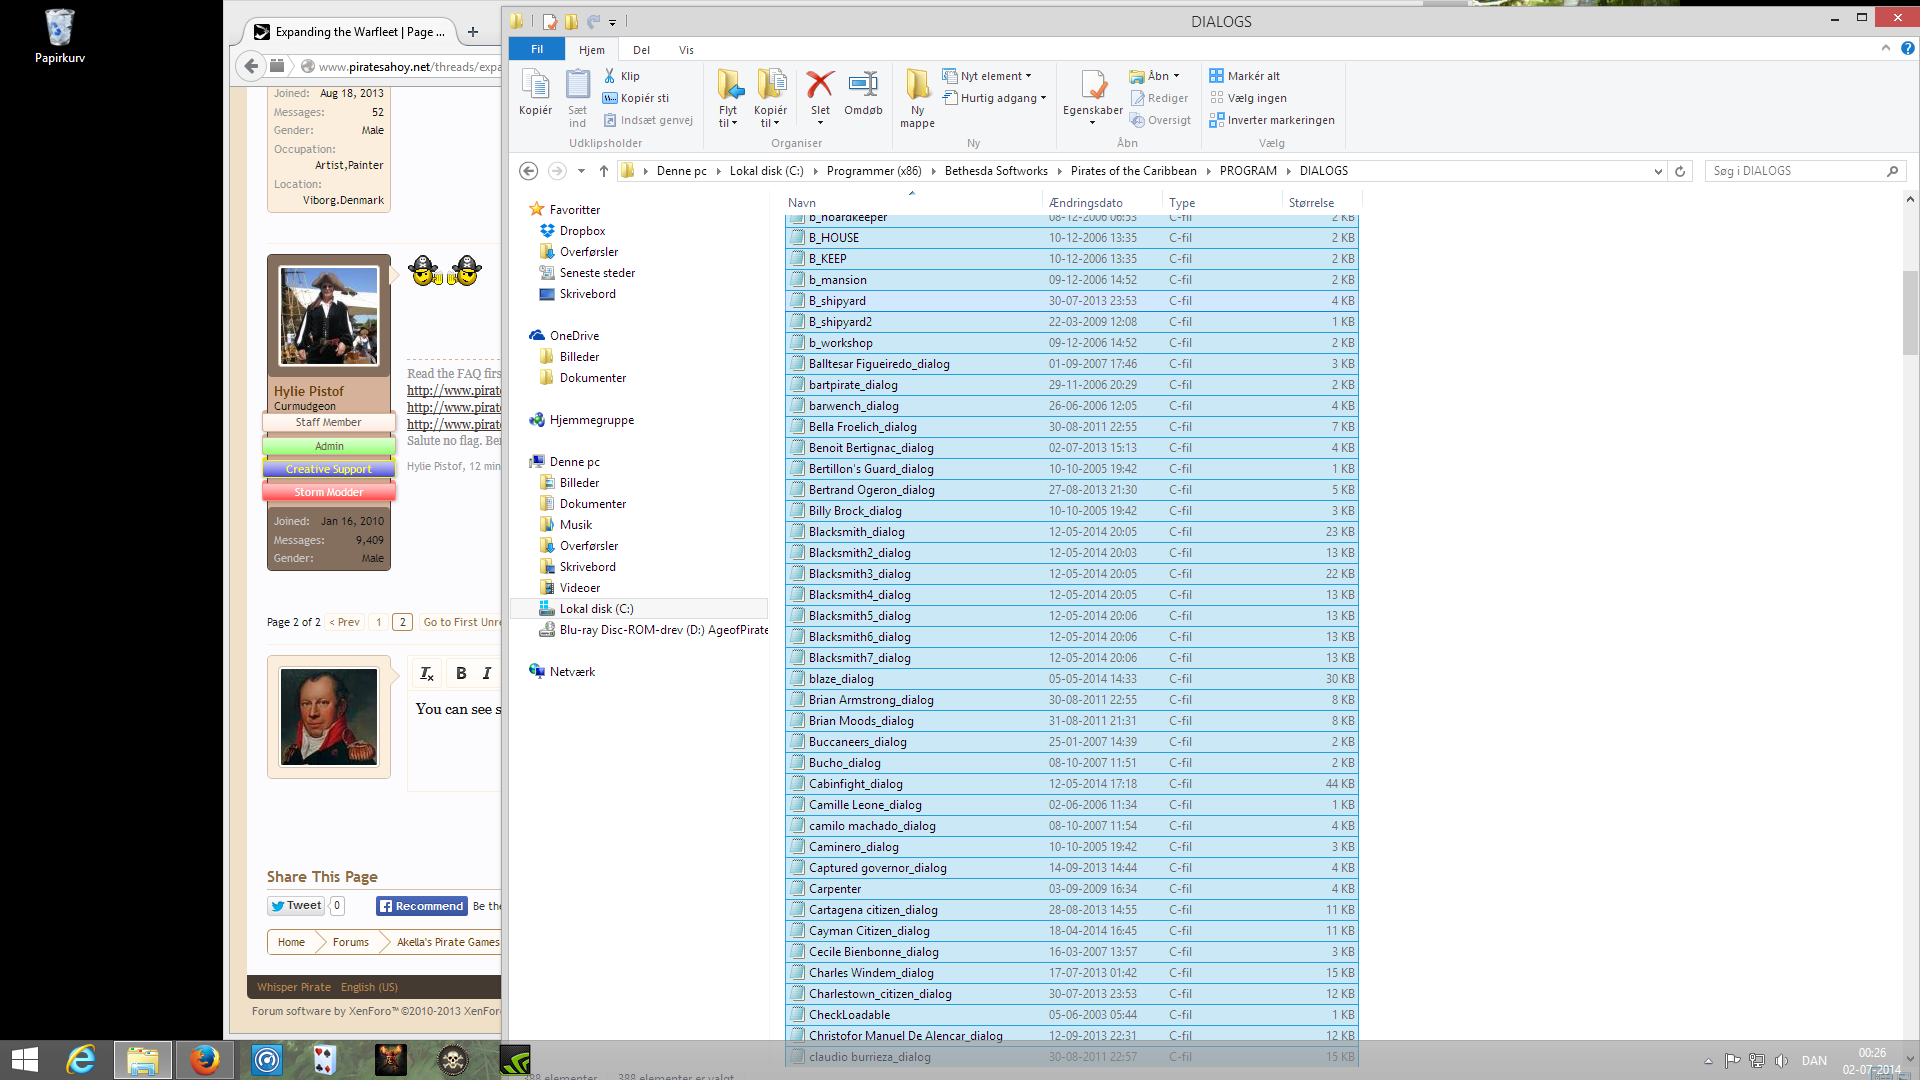Create a new folder with Ny mappe
This screenshot has height=1080, width=1920.
pyautogui.click(x=917, y=97)
